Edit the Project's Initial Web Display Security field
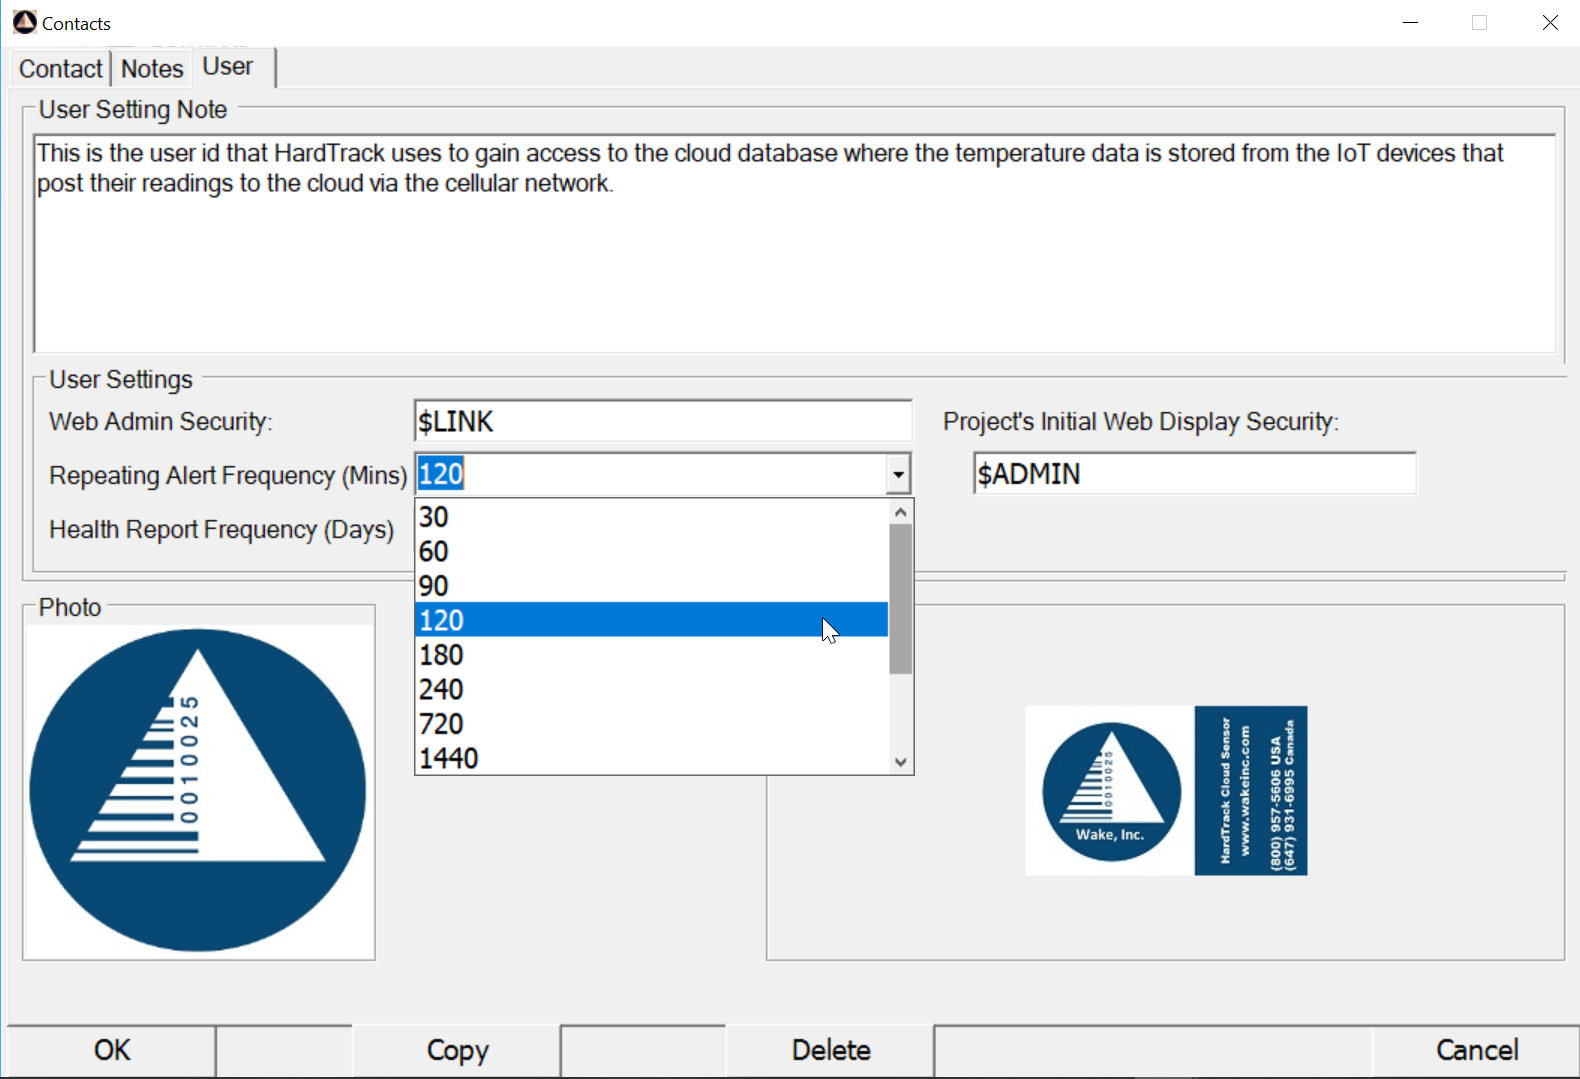The height and width of the screenshot is (1079, 1580). pos(1195,474)
